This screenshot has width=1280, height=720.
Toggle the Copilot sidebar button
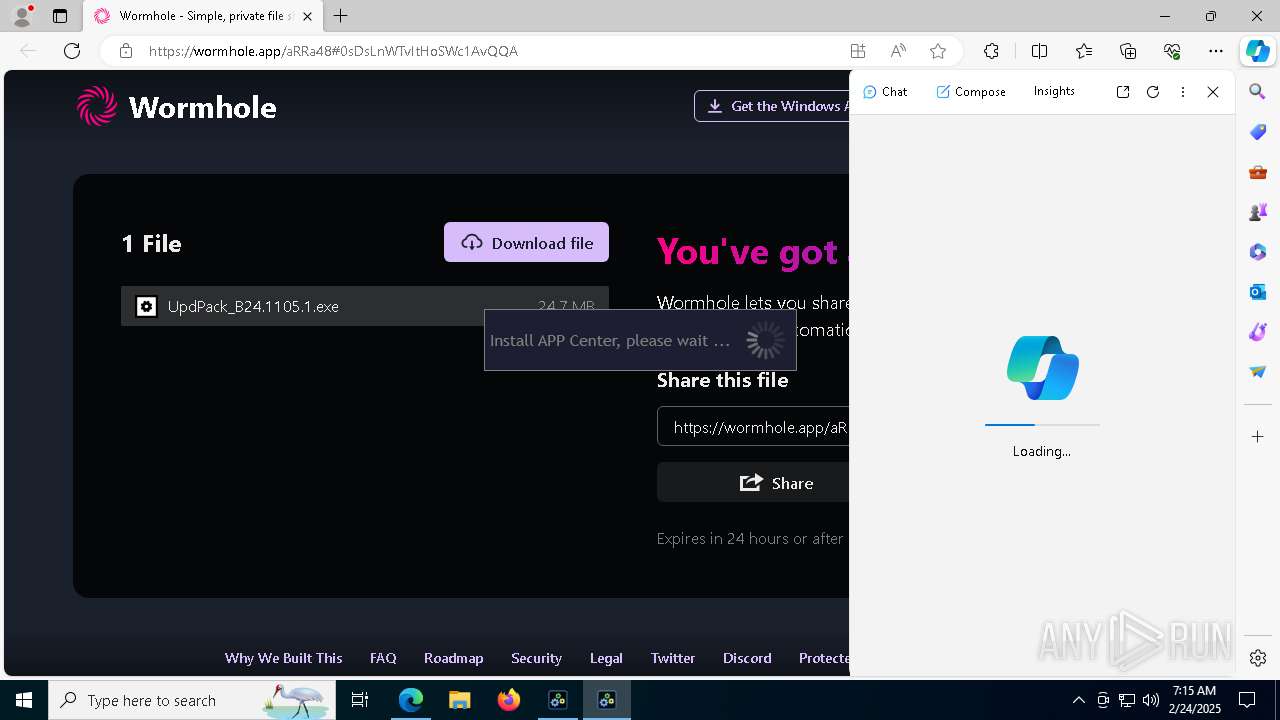[x=1258, y=51]
